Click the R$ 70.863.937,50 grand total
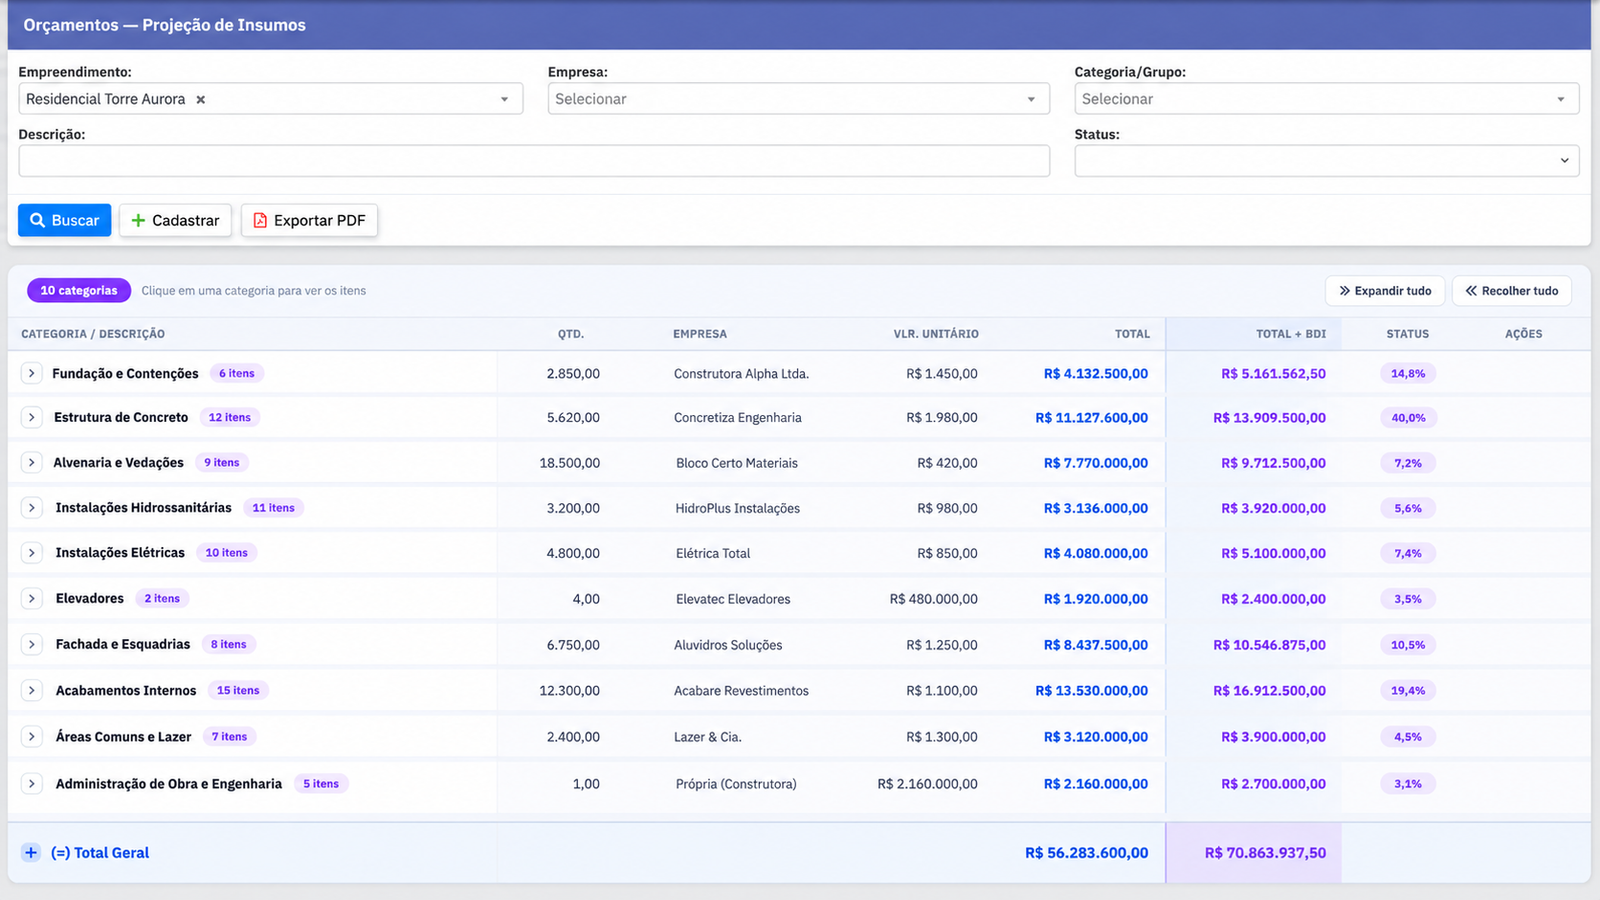This screenshot has width=1600, height=900. (1265, 853)
